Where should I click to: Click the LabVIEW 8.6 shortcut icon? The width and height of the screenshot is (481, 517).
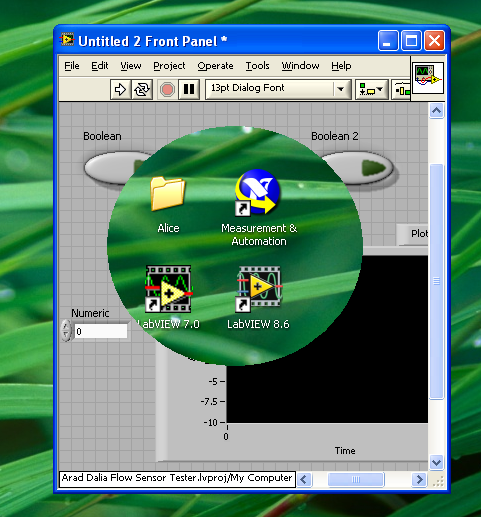(259, 289)
